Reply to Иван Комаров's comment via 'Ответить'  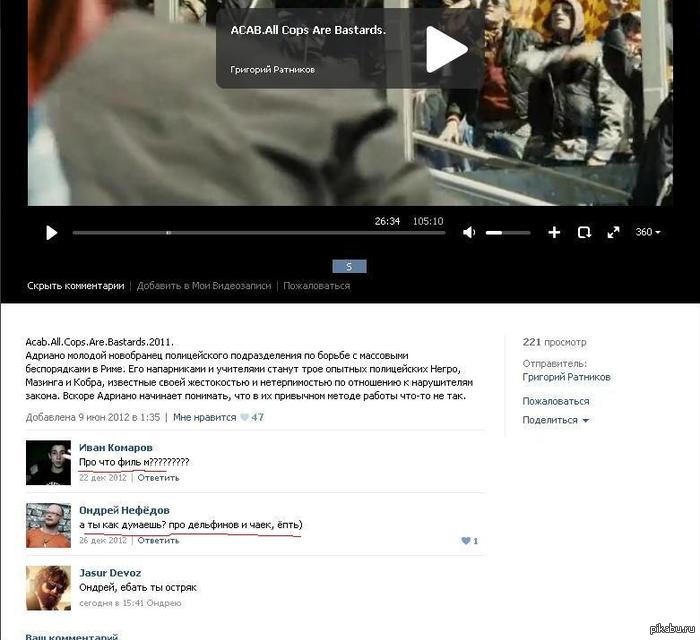coord(158,478)
